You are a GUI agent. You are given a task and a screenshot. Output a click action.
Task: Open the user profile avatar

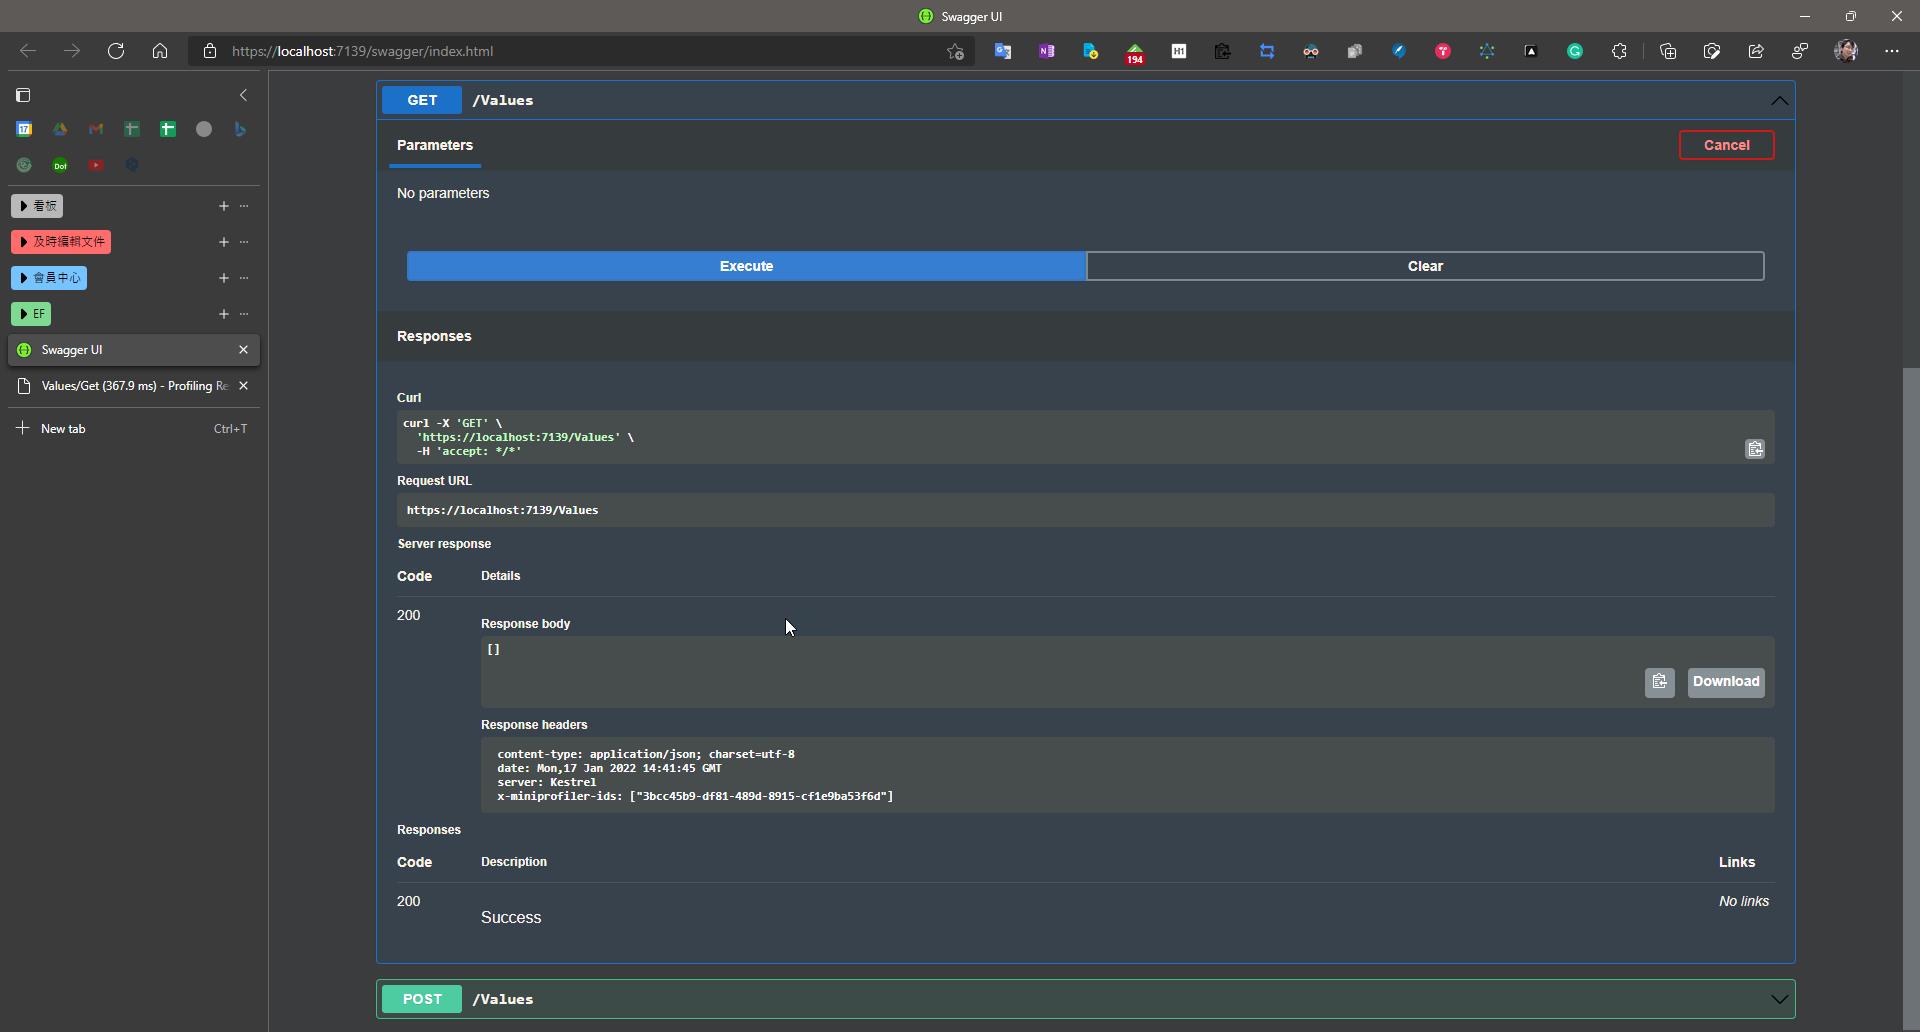tap(1846, 51)
